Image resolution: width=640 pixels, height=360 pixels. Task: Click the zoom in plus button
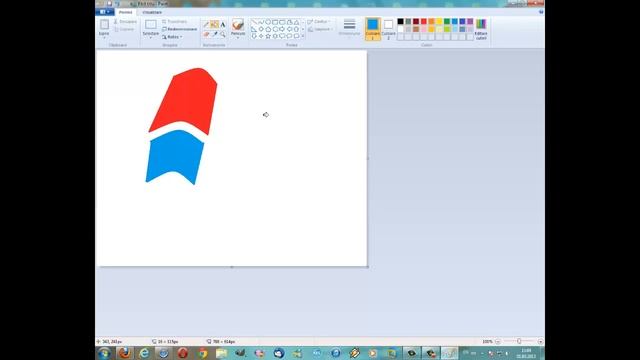click(540, 341)
